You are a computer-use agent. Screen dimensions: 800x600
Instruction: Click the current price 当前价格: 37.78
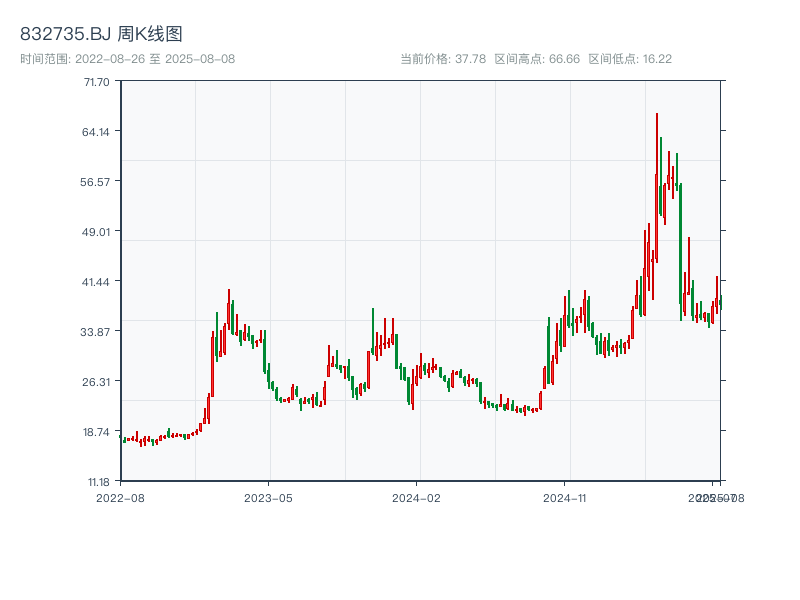tap(443, 59)
